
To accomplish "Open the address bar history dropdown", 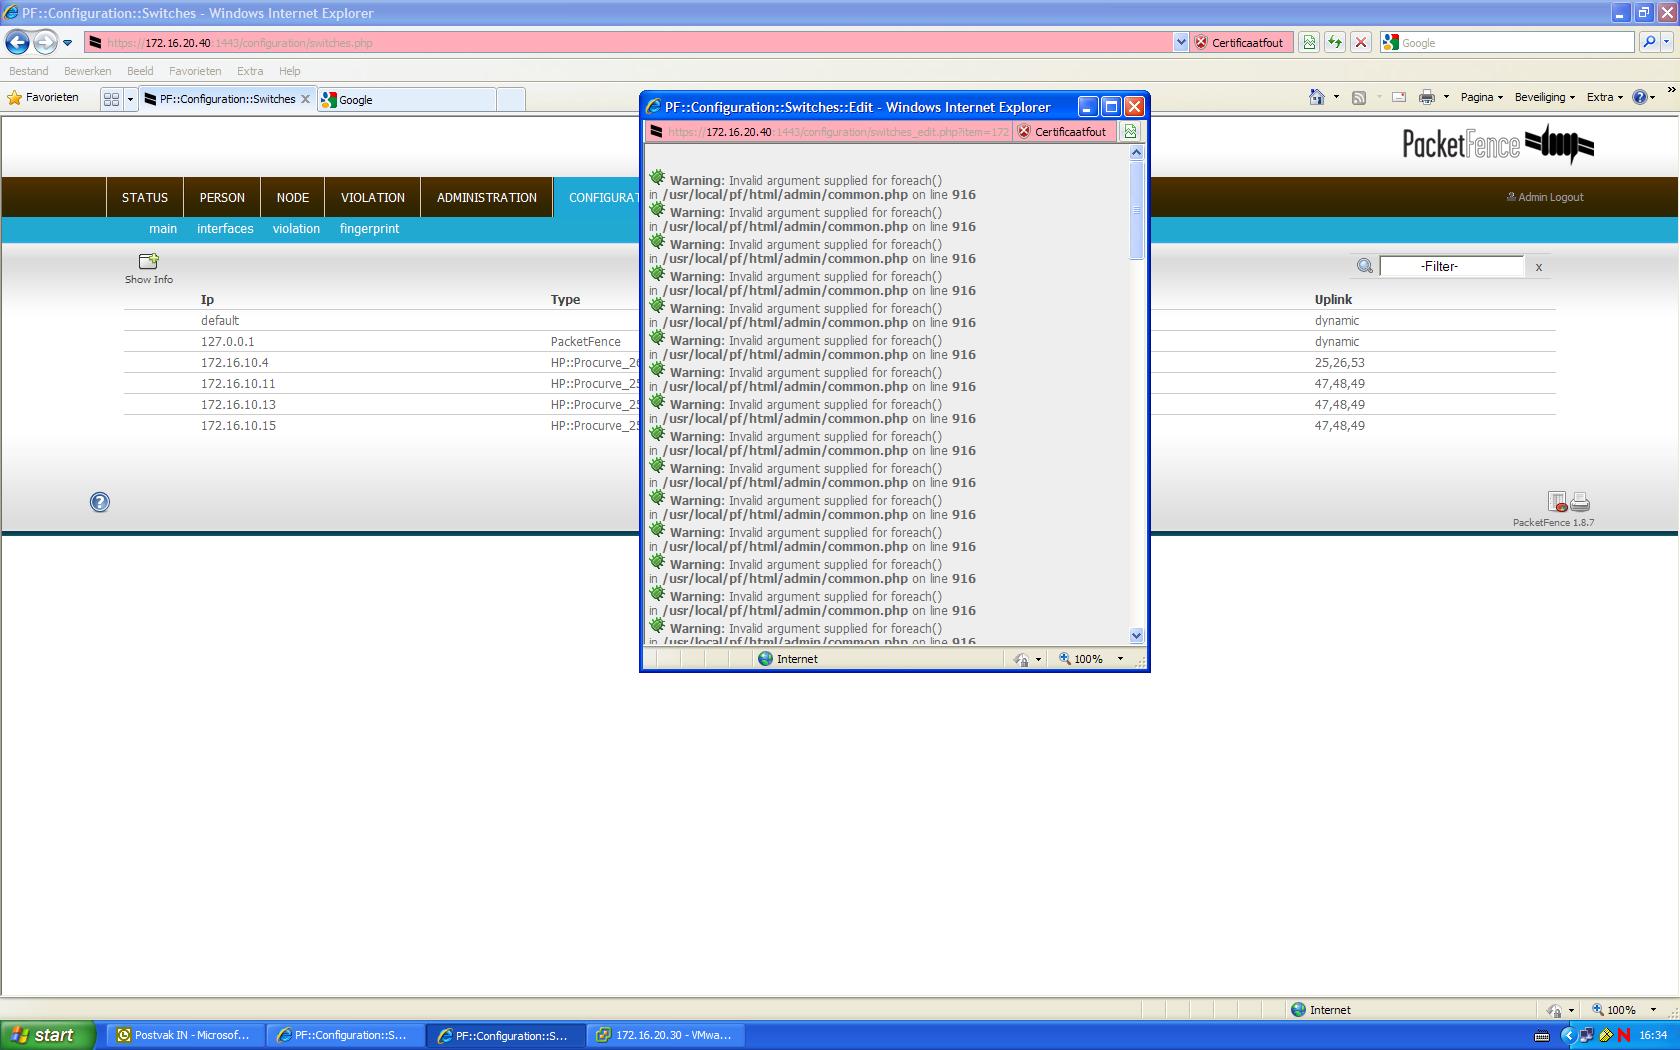I will tap(1181, 43).
